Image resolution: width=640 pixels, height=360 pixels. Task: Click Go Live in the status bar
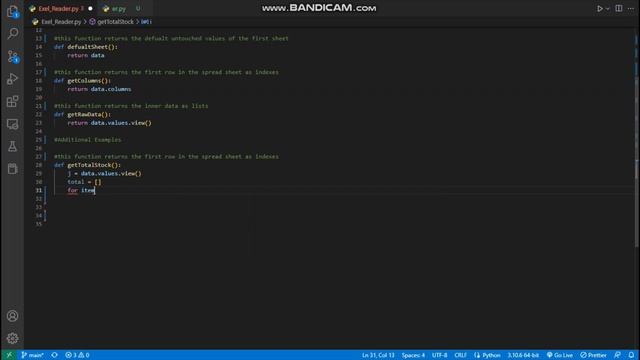[x=560, y=355]
